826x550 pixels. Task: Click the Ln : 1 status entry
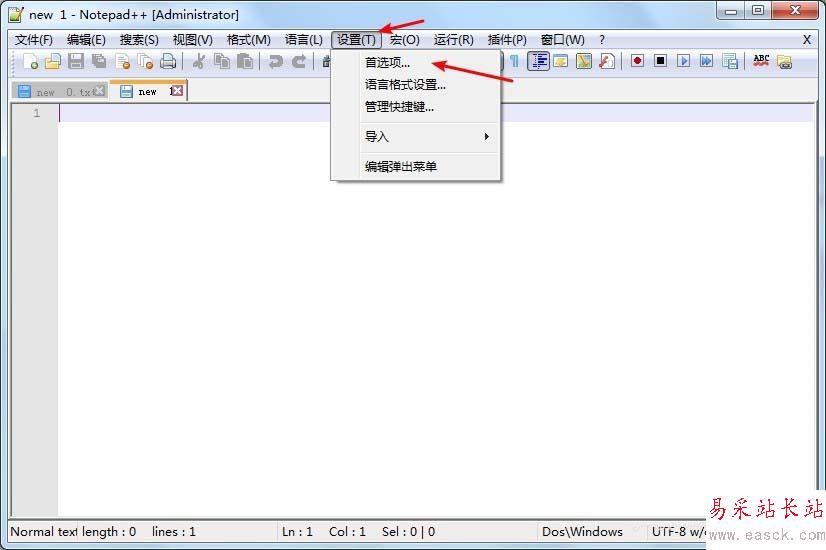(298, 532)
